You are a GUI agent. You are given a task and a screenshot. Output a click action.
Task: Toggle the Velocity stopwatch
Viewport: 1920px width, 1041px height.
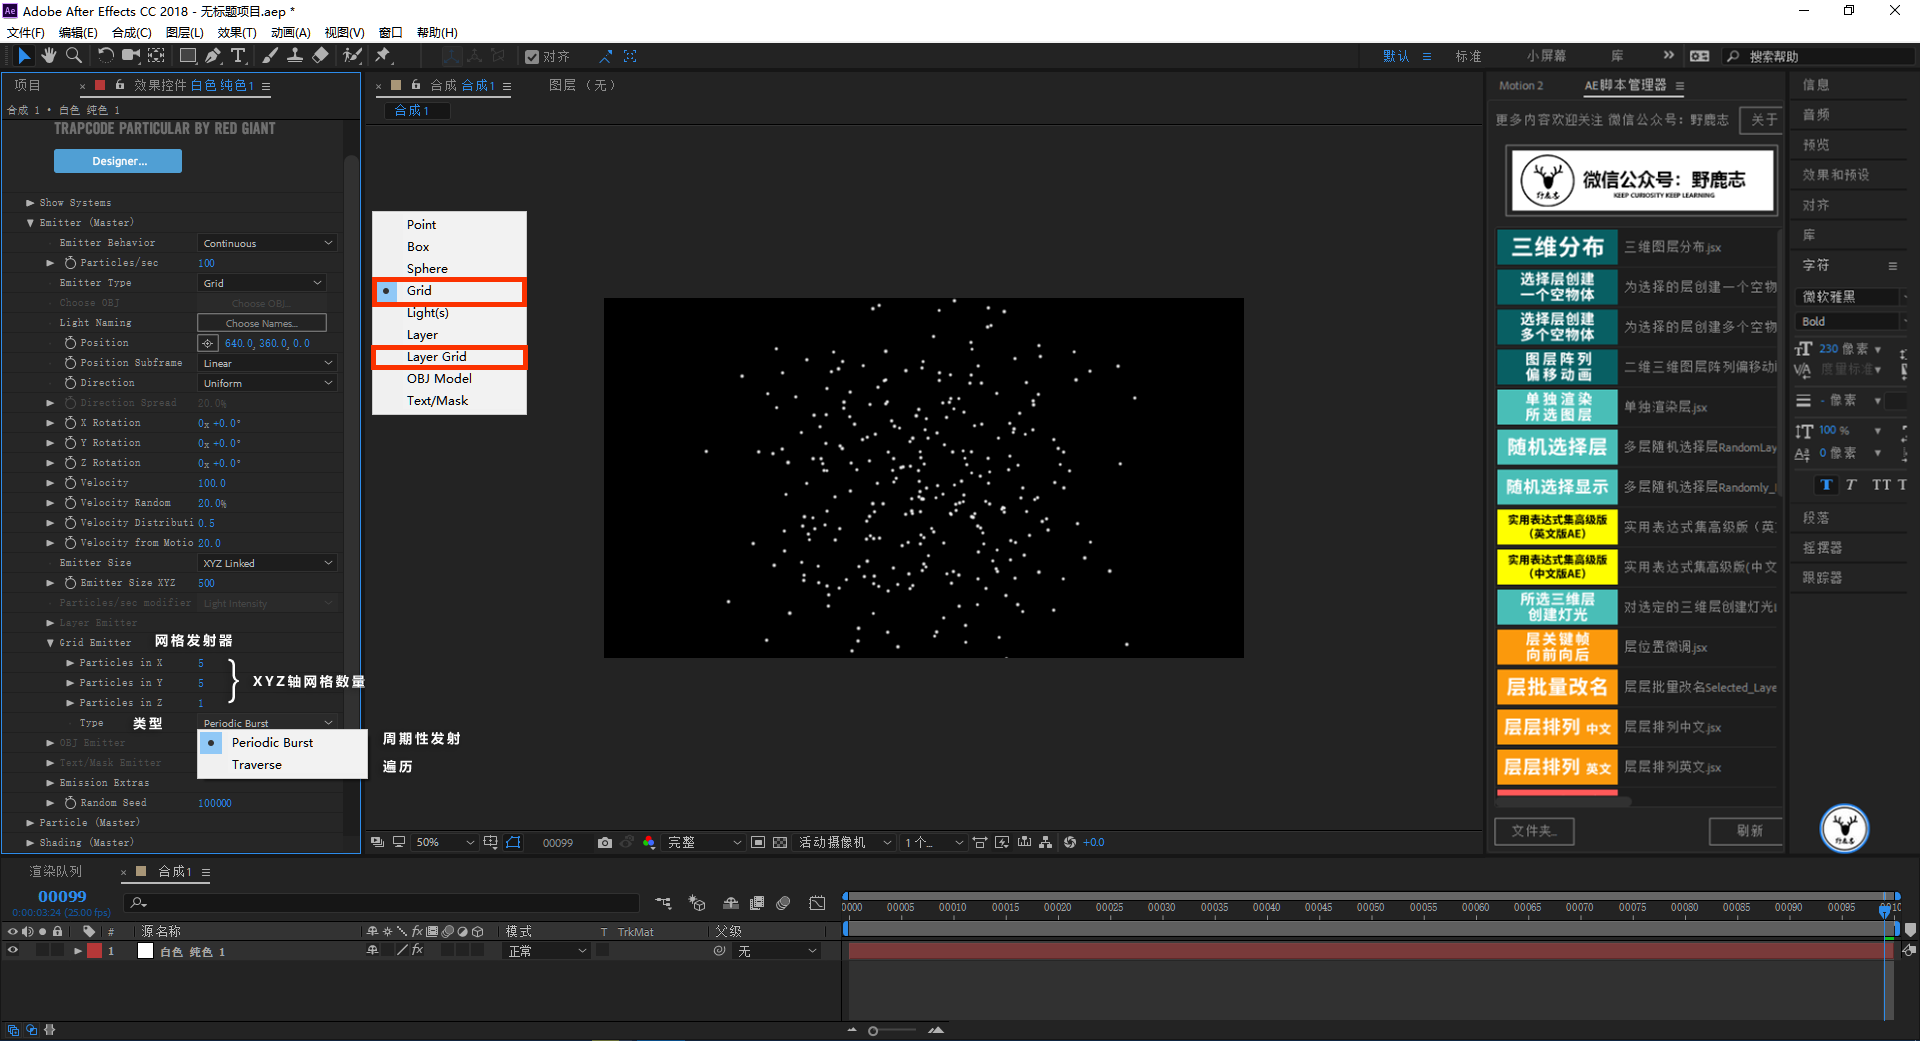coord(71,483)
